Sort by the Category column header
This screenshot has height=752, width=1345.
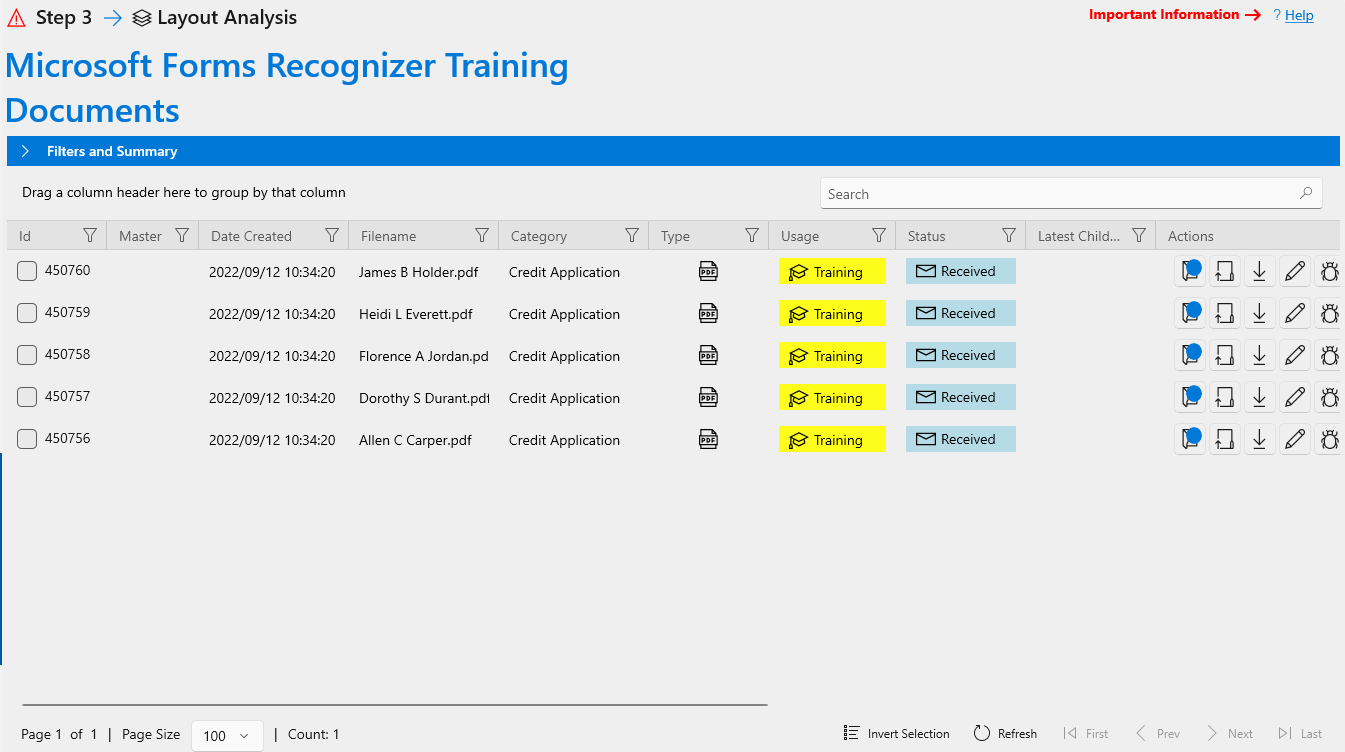click(539, 236)
